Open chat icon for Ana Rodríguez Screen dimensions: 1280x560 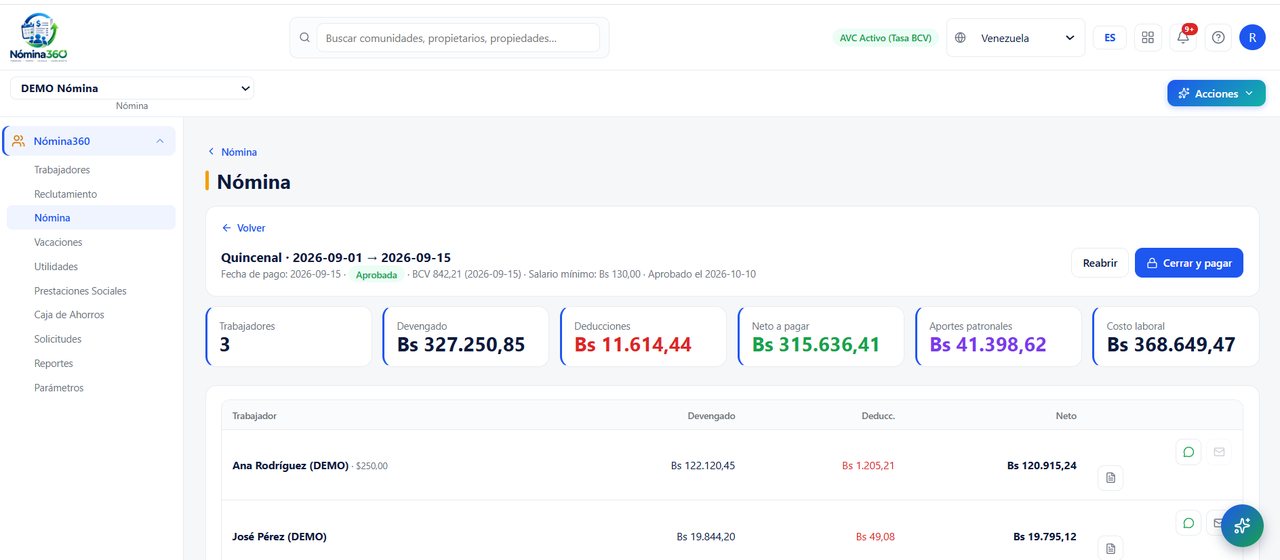(1189, 452)
